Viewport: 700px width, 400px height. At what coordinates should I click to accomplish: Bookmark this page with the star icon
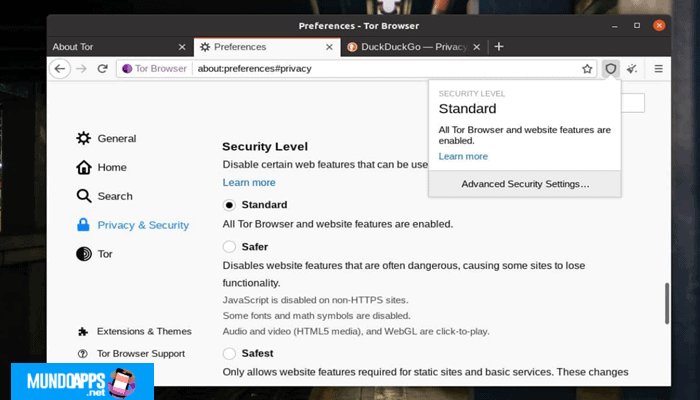click(587, 69)
